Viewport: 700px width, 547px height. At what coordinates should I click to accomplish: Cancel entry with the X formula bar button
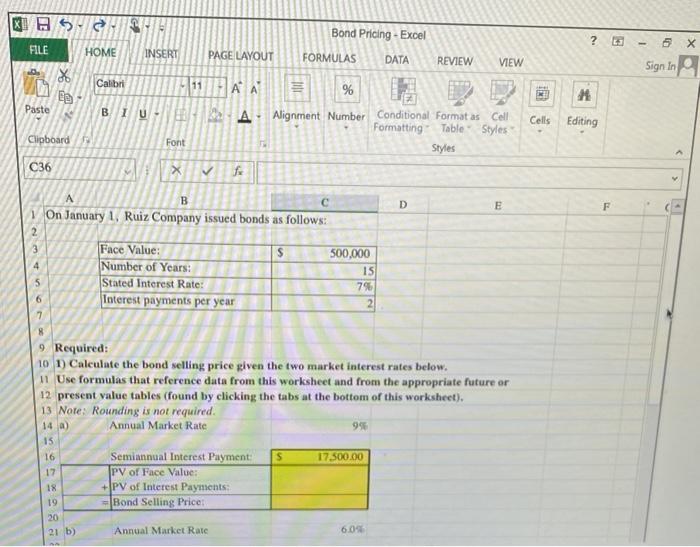click(x=176, y=170)
